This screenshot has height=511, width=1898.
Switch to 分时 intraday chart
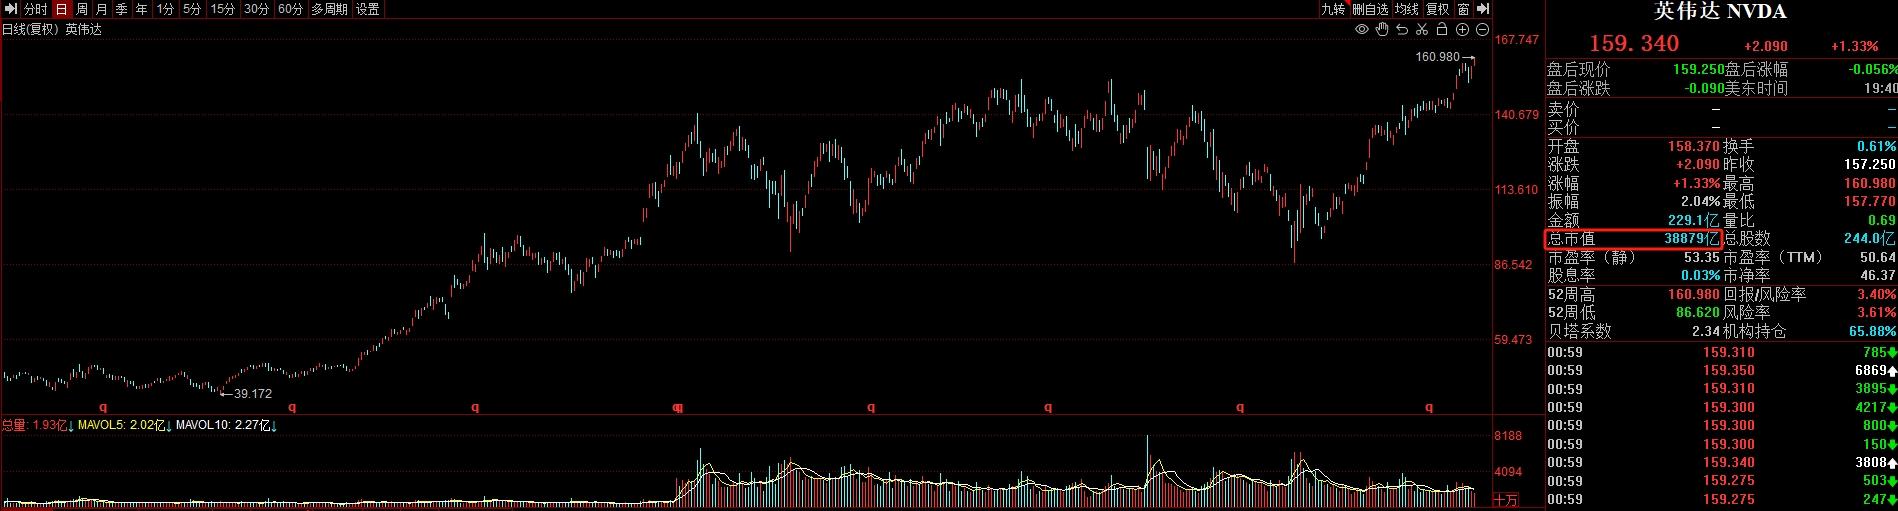(35, 9)
